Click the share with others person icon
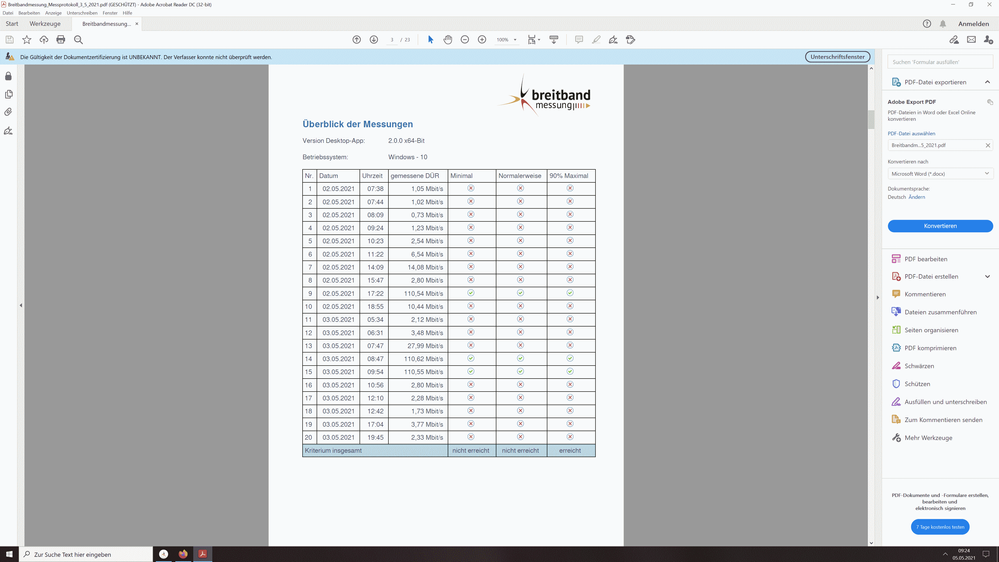Image resolution: width=999 pixels, height=562 pixels. click(988, 40)
